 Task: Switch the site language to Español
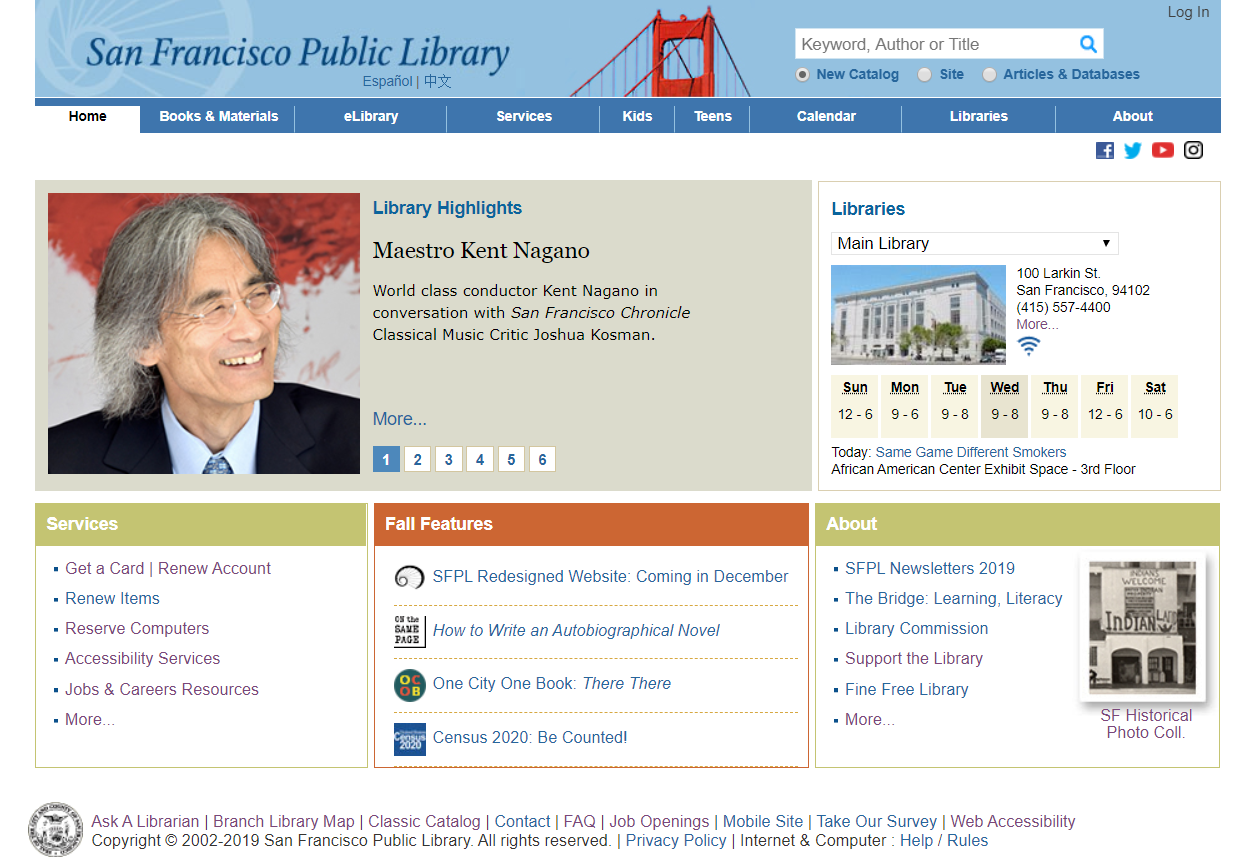click(x=387, y=81)
